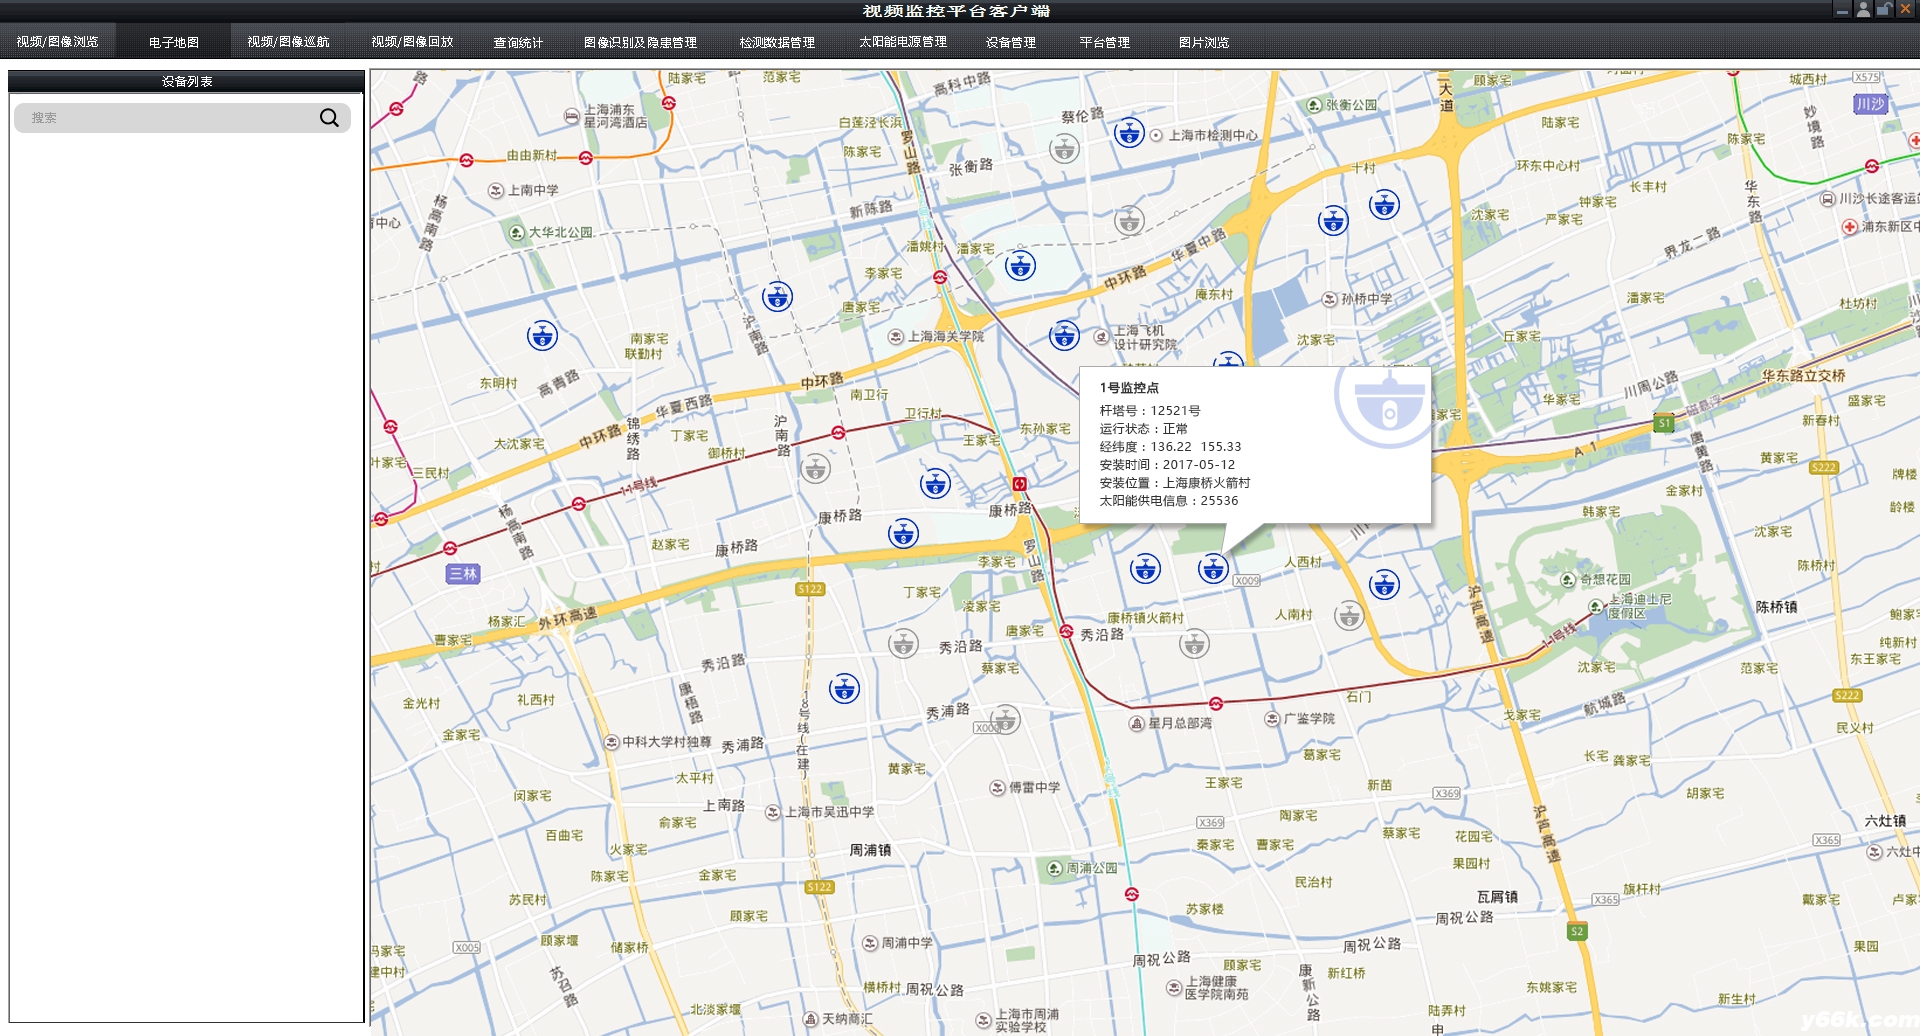Open the user account icon in title bar

click(x=1863, y=9)
